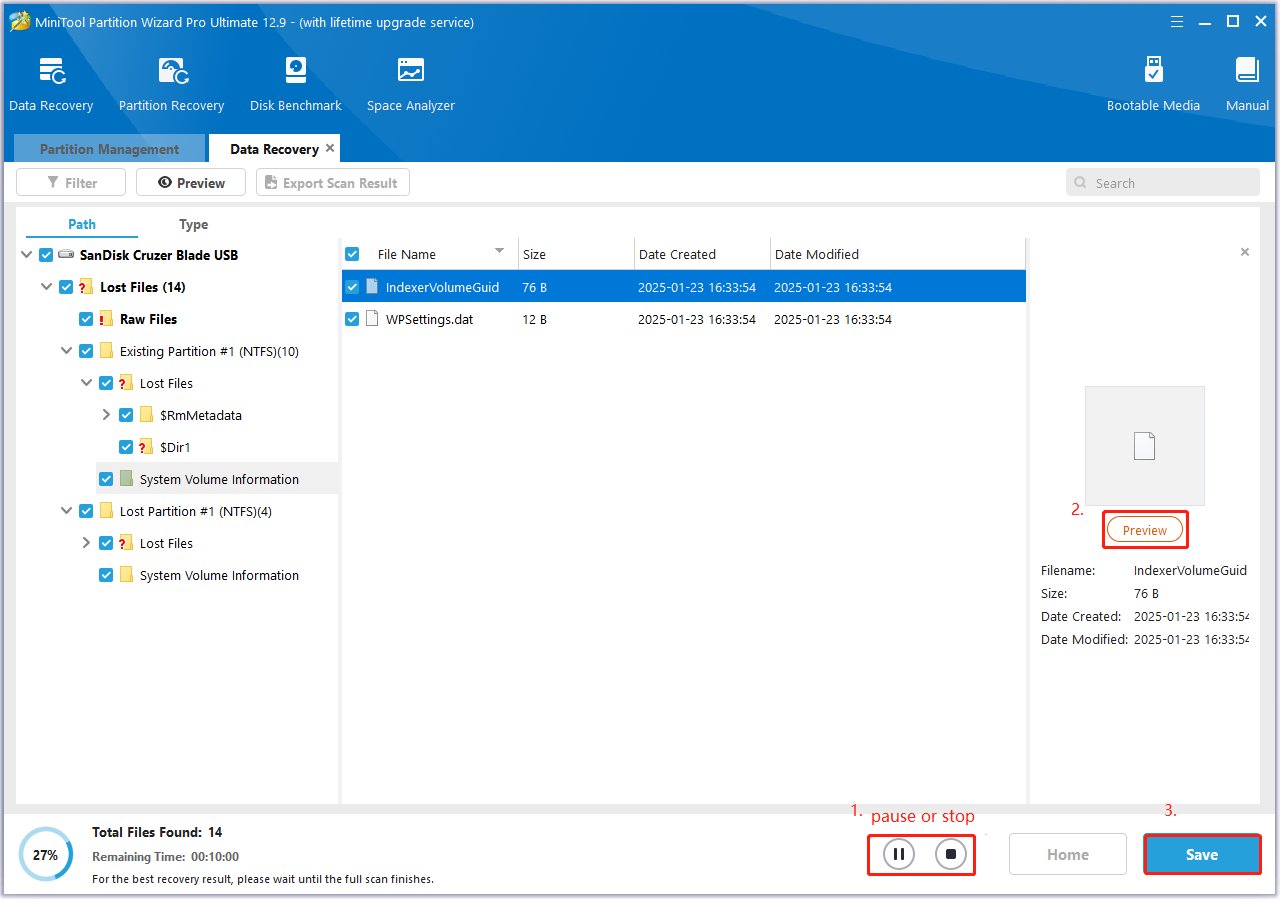Image resolution: width=1280 pixels, height=903 pixels.
Task: Click the 27% scan progress circle
Action: coord(45,855)
